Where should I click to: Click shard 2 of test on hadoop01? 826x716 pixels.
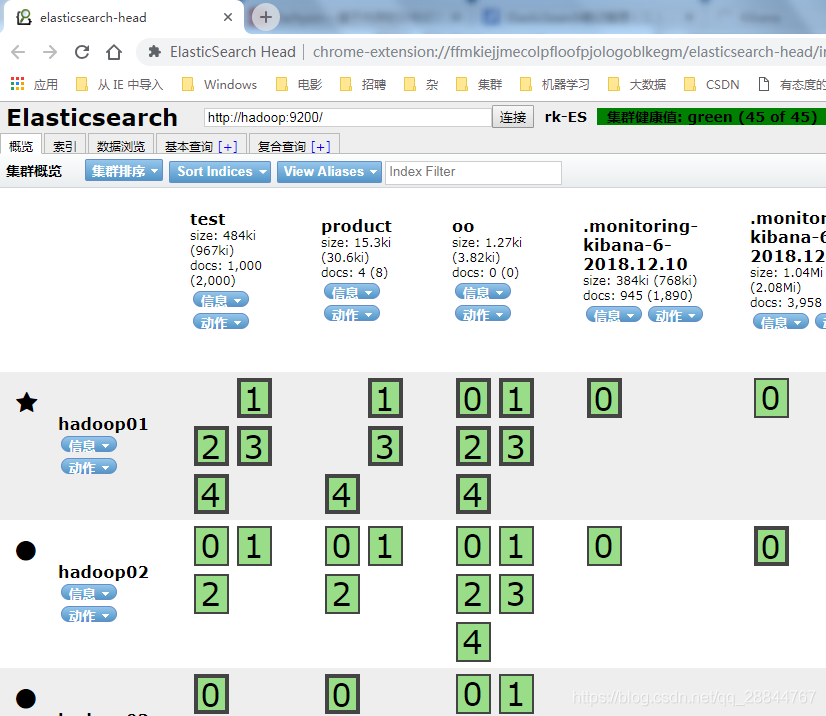tap(211, 446)
